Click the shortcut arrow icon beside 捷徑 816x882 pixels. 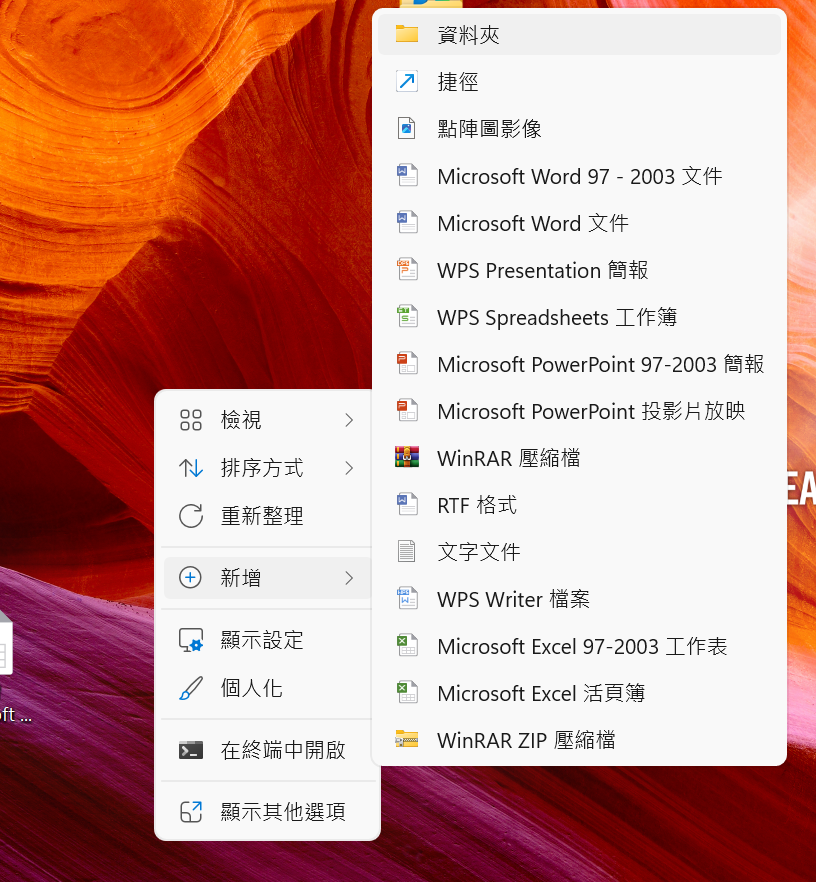coord(407,82)
